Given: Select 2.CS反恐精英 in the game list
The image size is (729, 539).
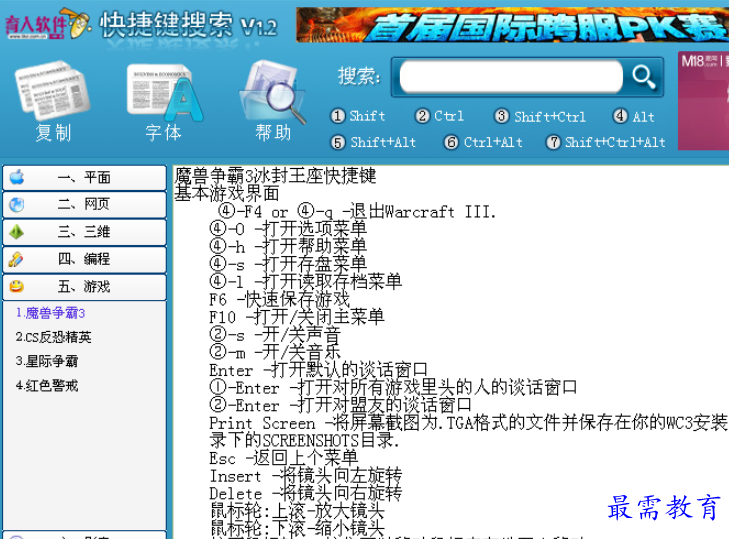Looking at the screenshot, I should tap(53, 337).
